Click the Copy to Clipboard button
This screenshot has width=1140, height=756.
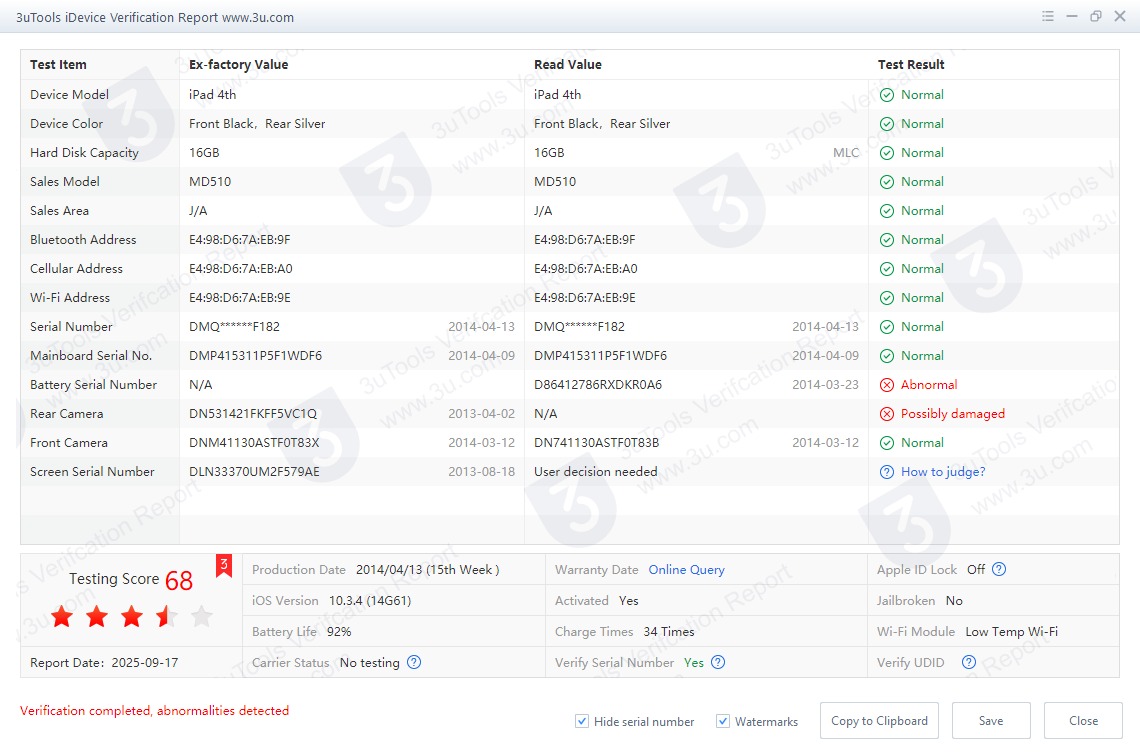click(879, 720)
